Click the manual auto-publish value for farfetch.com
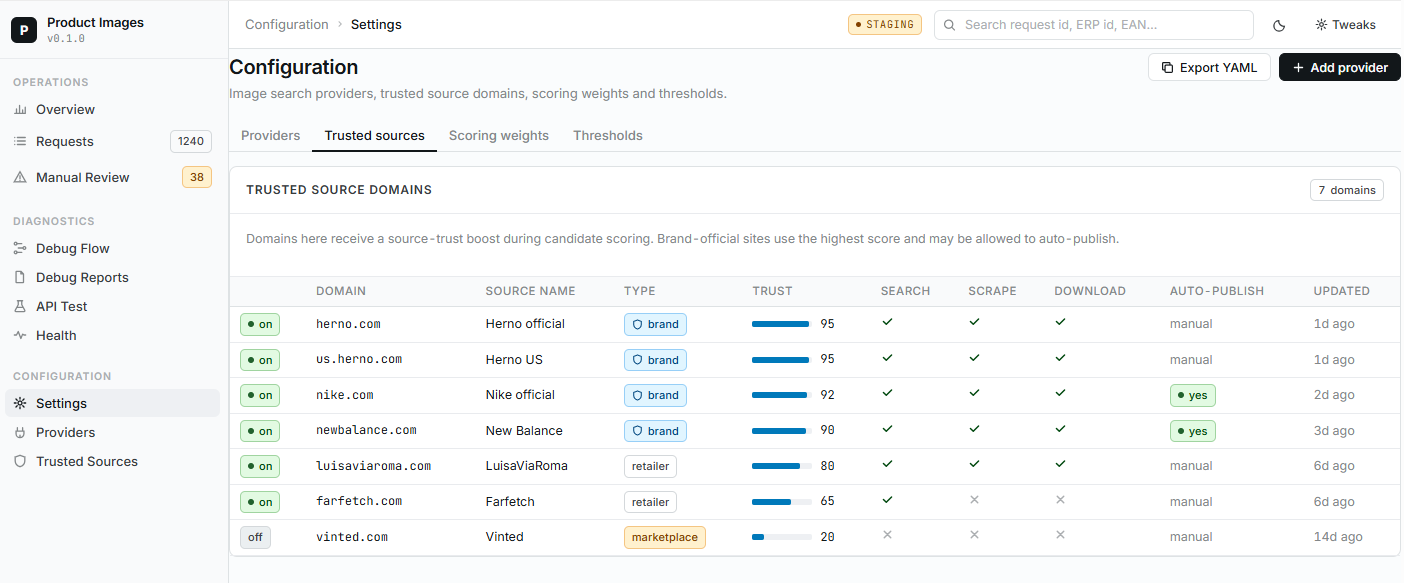The height and width of the screenshot is (583, 1404). pyautogui.click(x=1191, y=502)
